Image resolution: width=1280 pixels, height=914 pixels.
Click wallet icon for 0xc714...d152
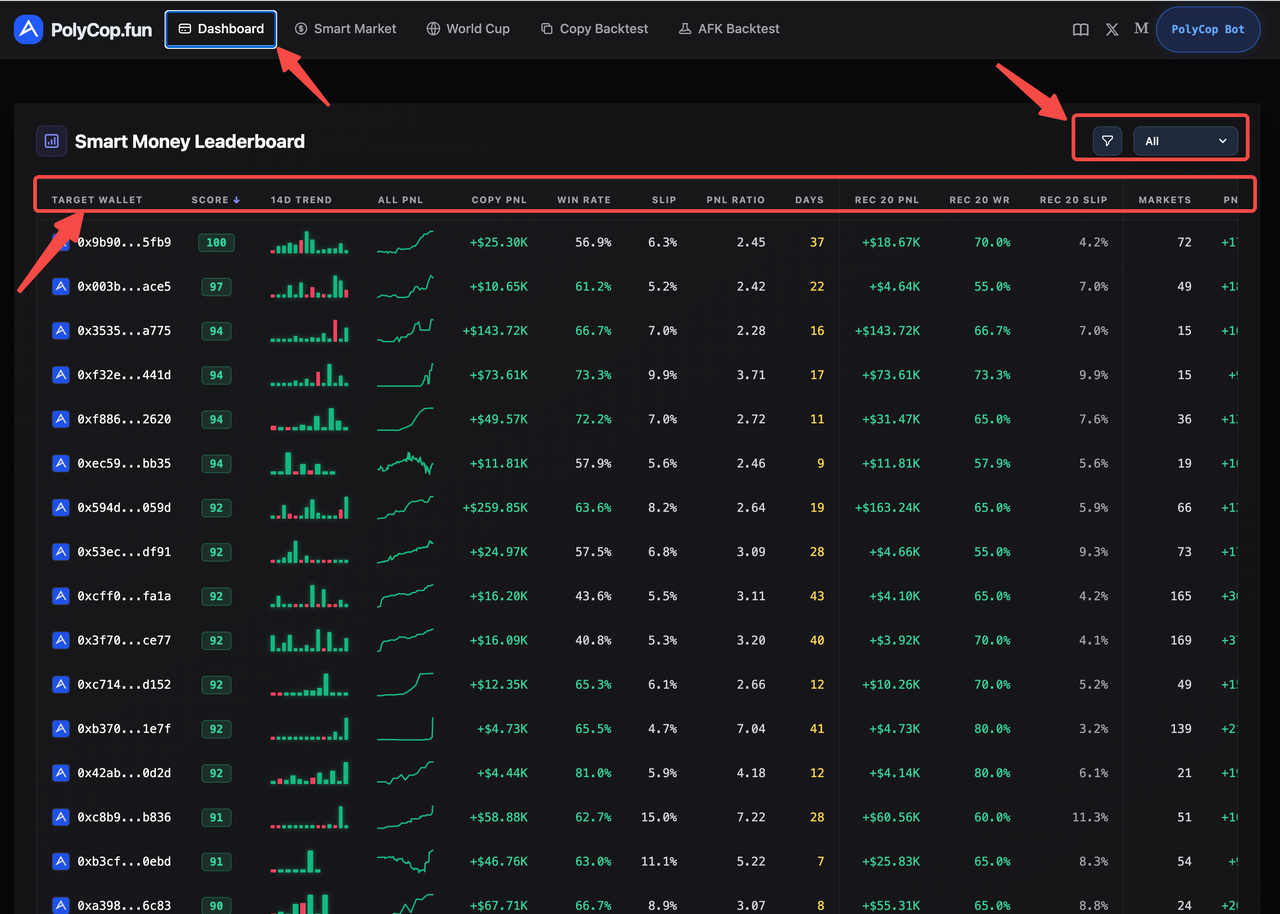click(61, 685)
